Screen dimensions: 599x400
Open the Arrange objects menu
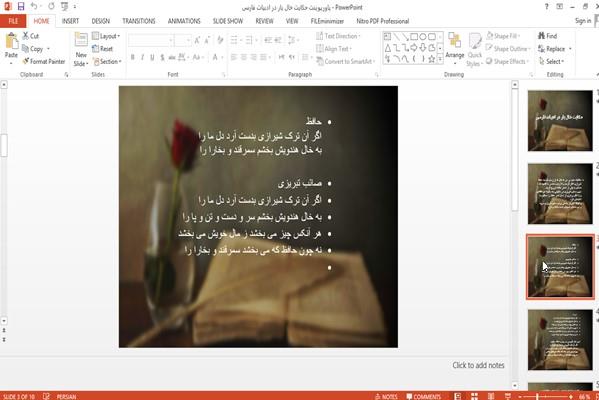[x=455, y=48]
